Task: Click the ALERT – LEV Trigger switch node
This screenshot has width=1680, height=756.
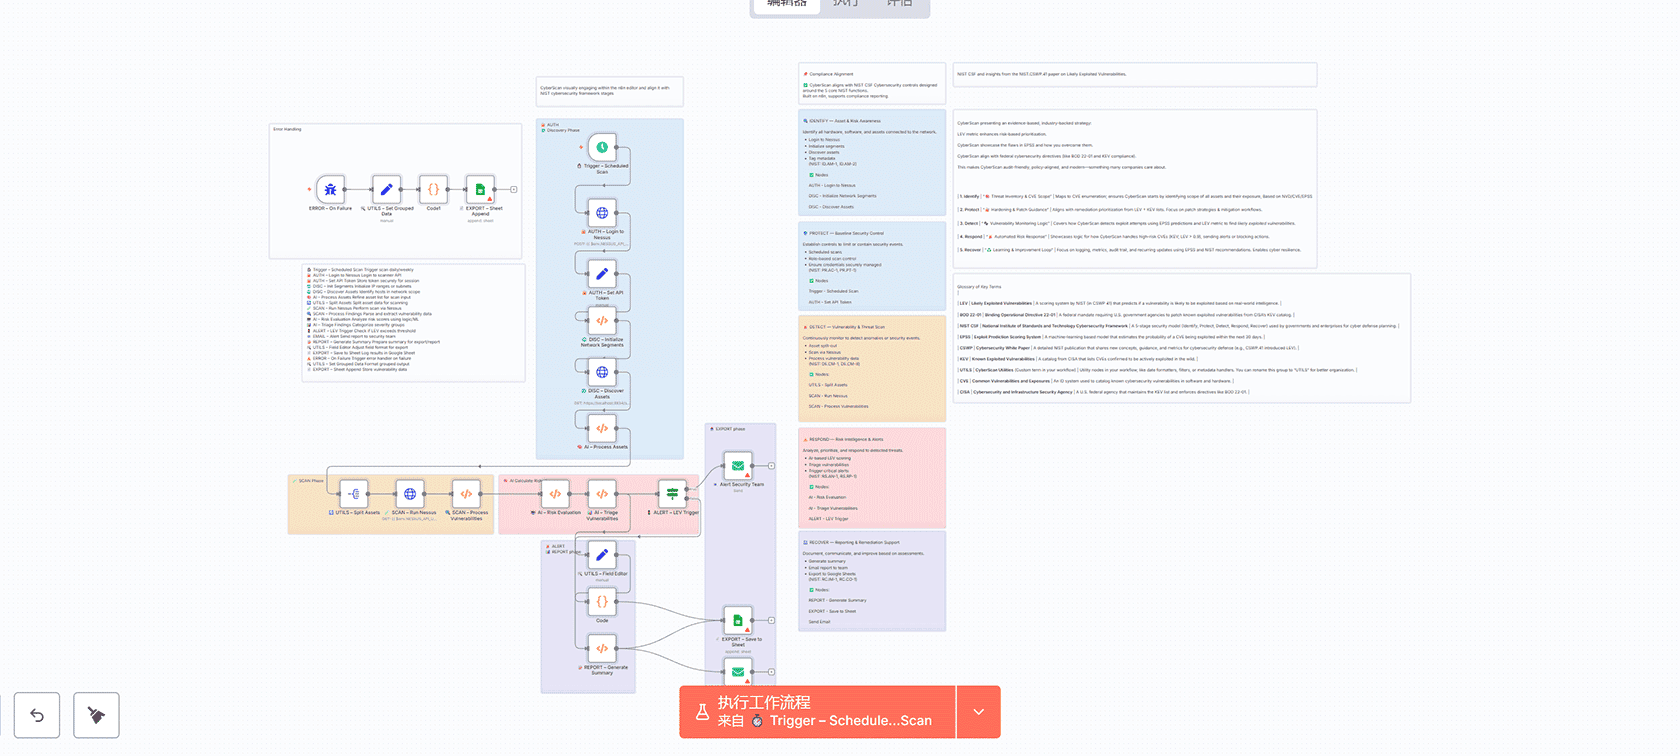Action: (x=673, y=494)
